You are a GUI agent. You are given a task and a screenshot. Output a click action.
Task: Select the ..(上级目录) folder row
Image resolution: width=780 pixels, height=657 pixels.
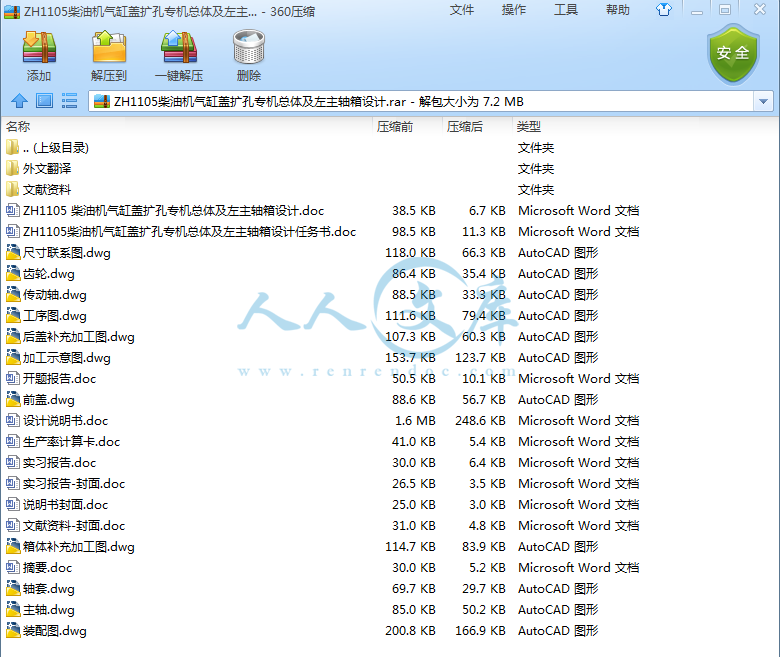pos(390,148)
